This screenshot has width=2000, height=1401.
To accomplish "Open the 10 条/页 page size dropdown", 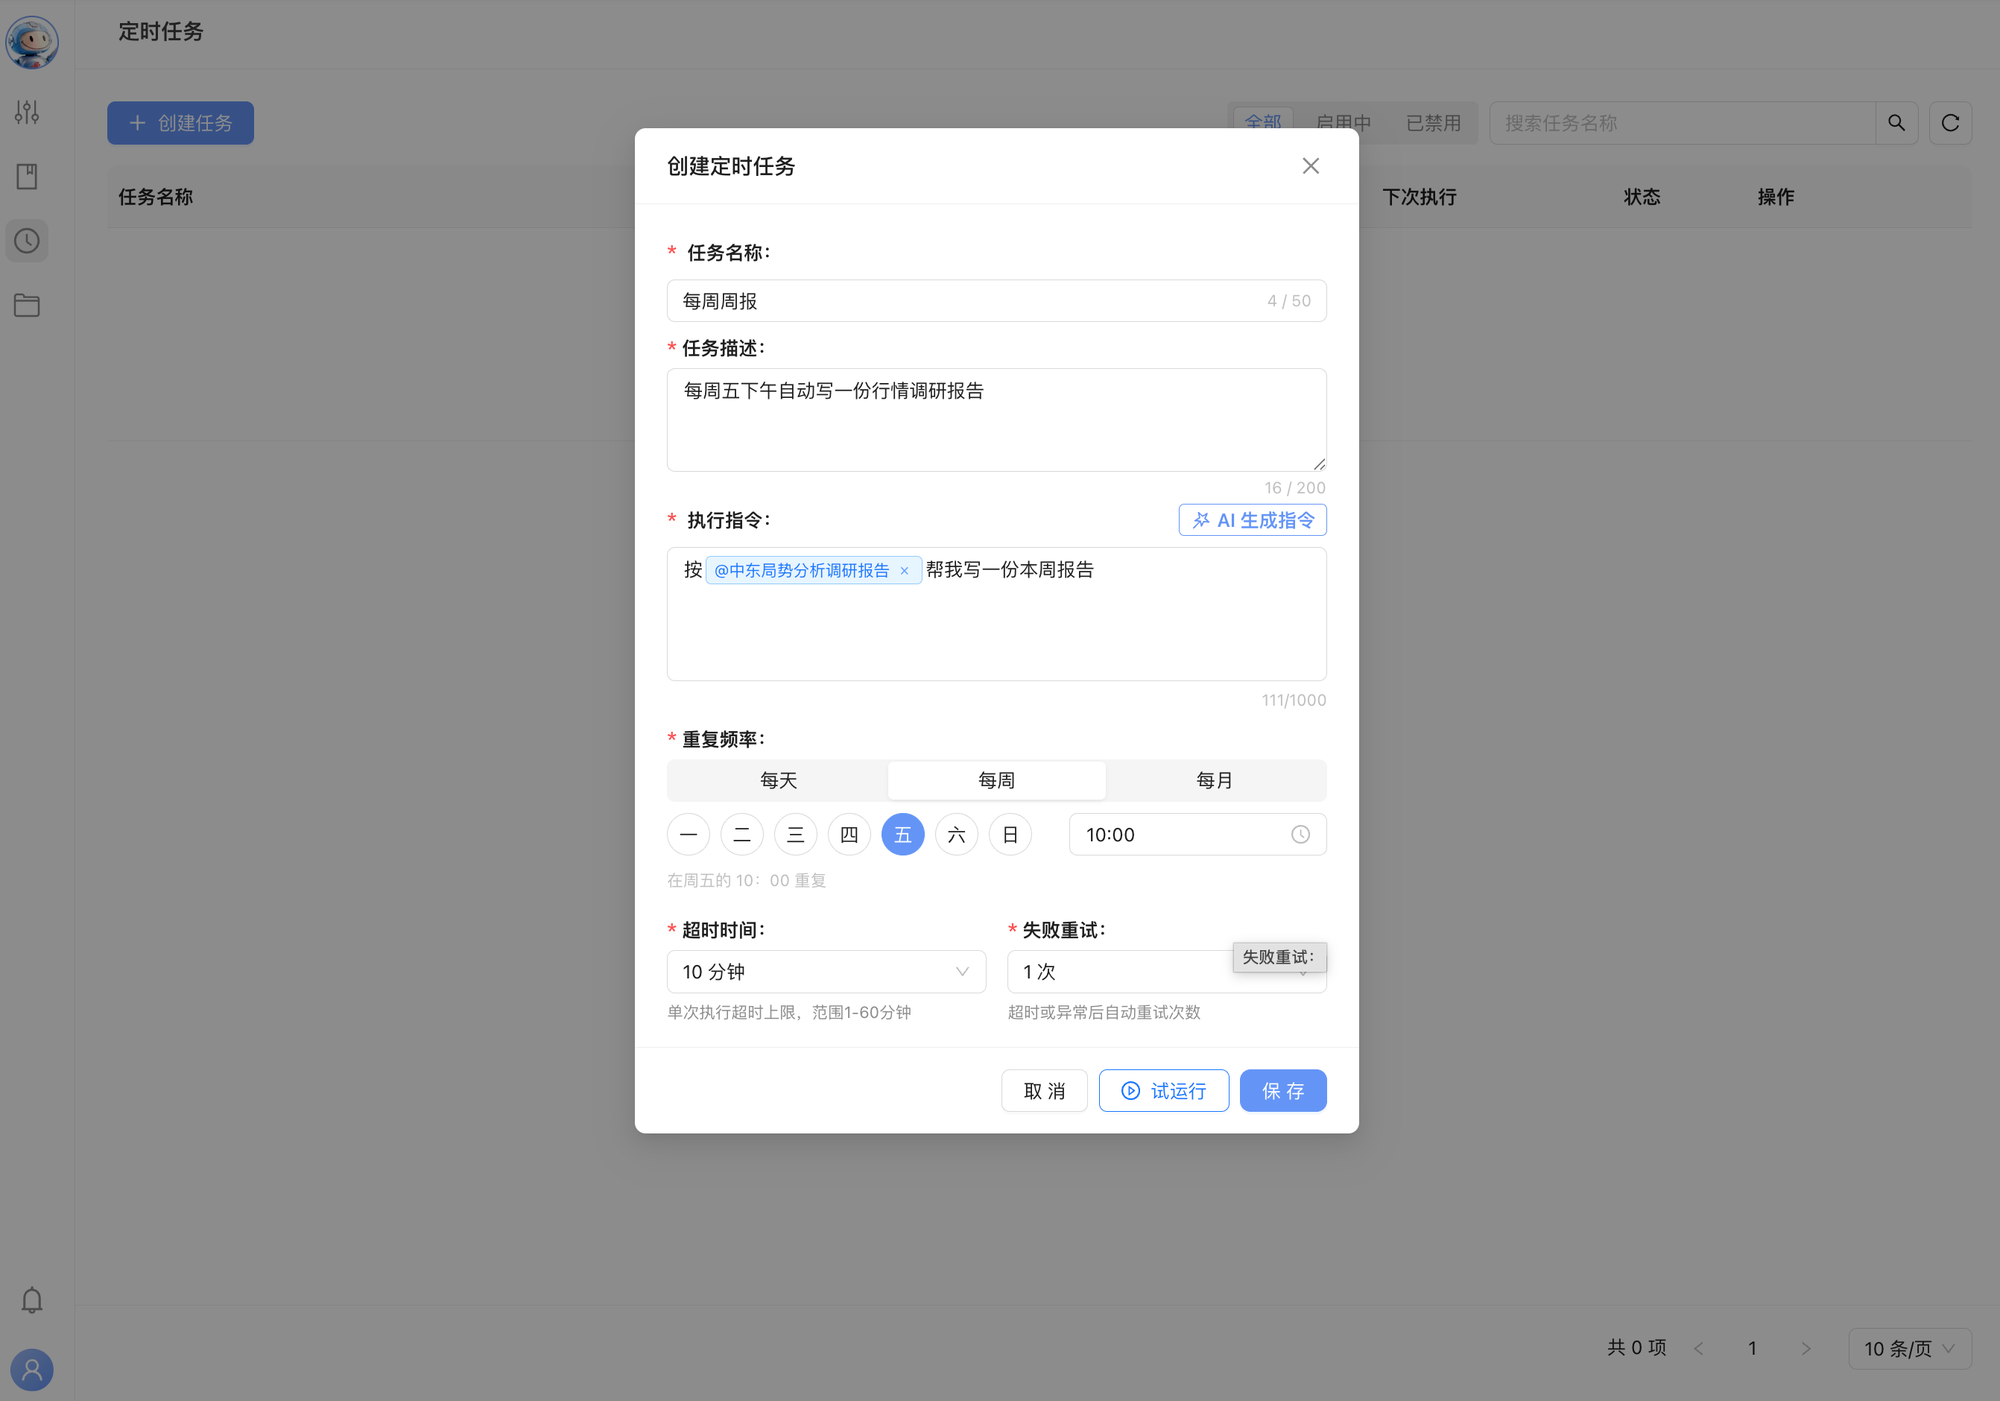I will [1910, 1348].
